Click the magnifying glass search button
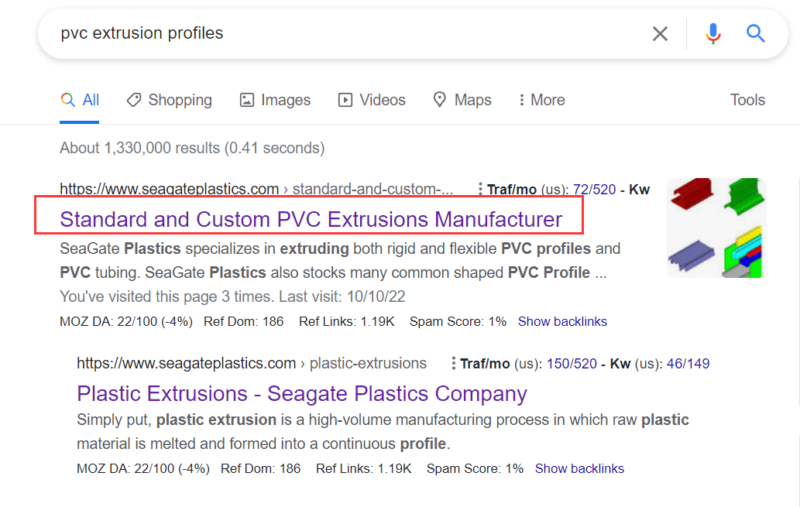Screen dimensions: 800x507 (756, 34)
